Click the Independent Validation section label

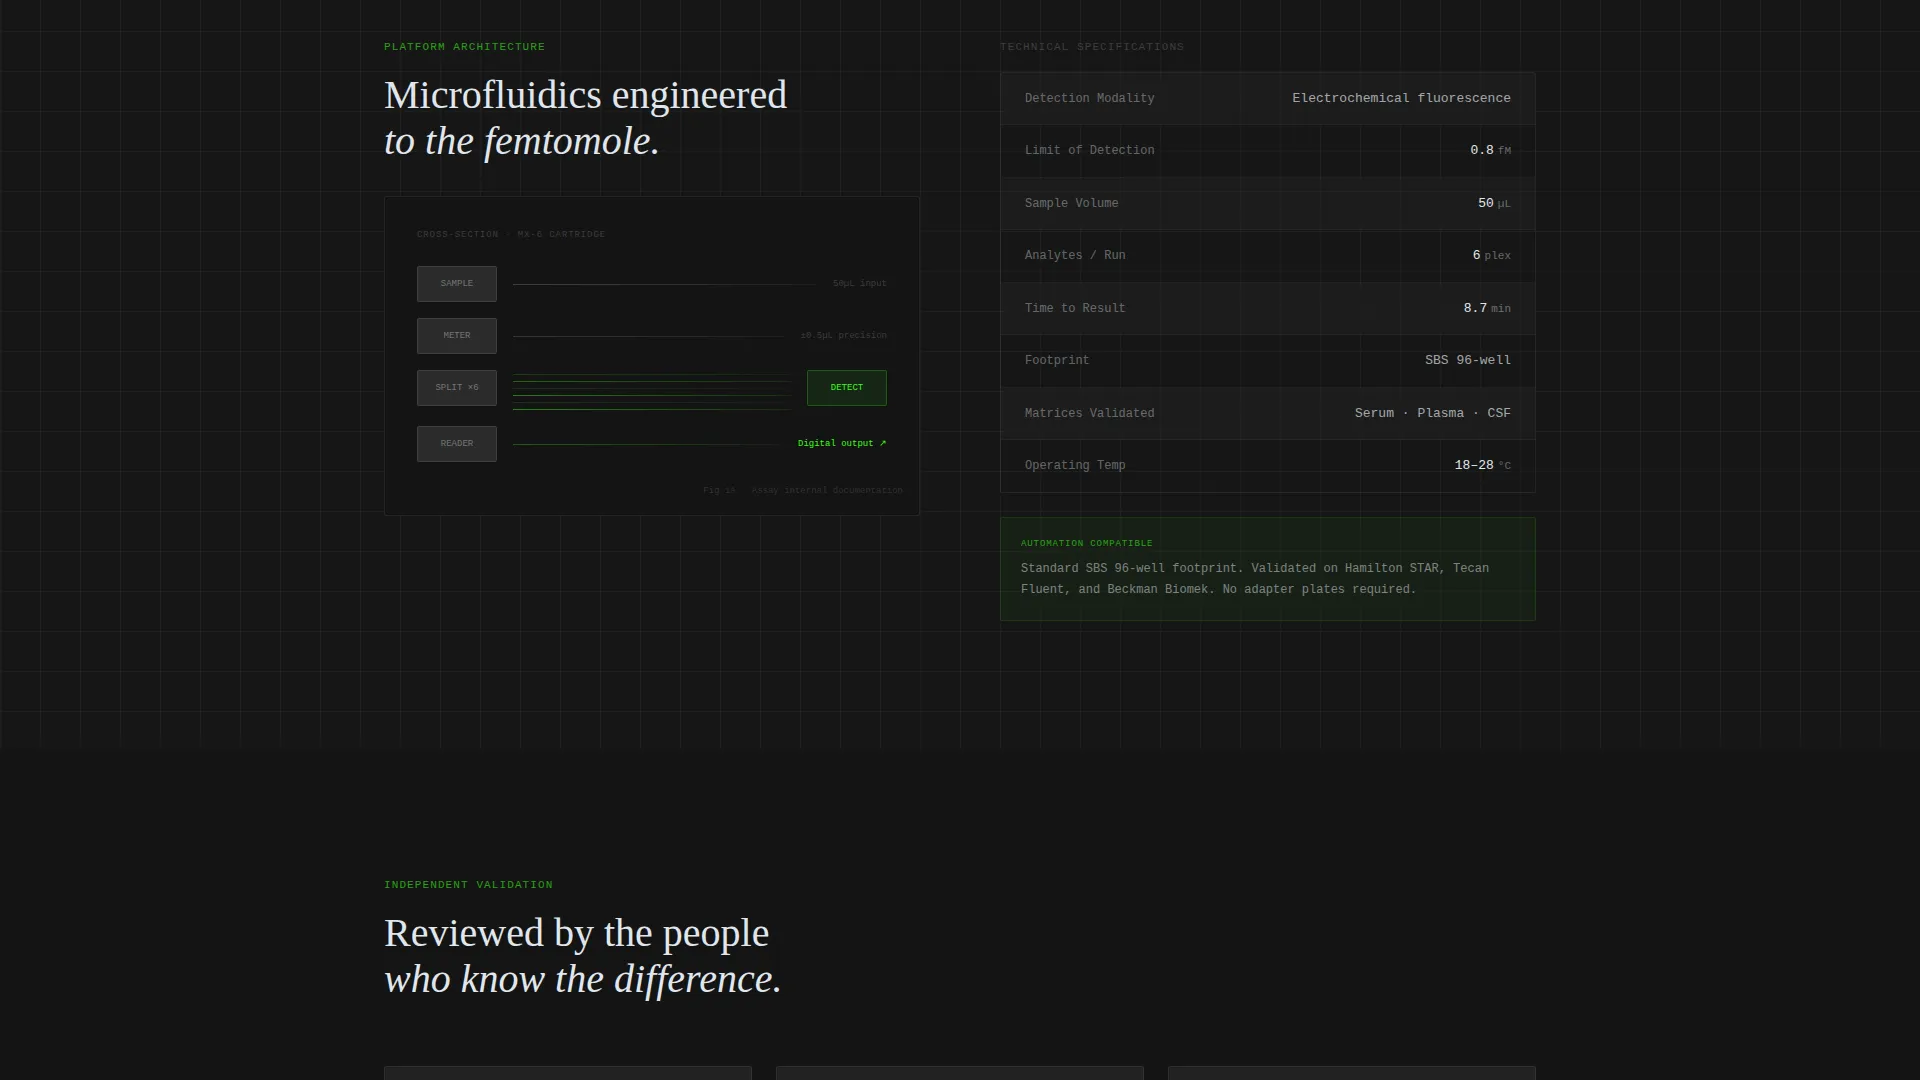coord(468,885)
